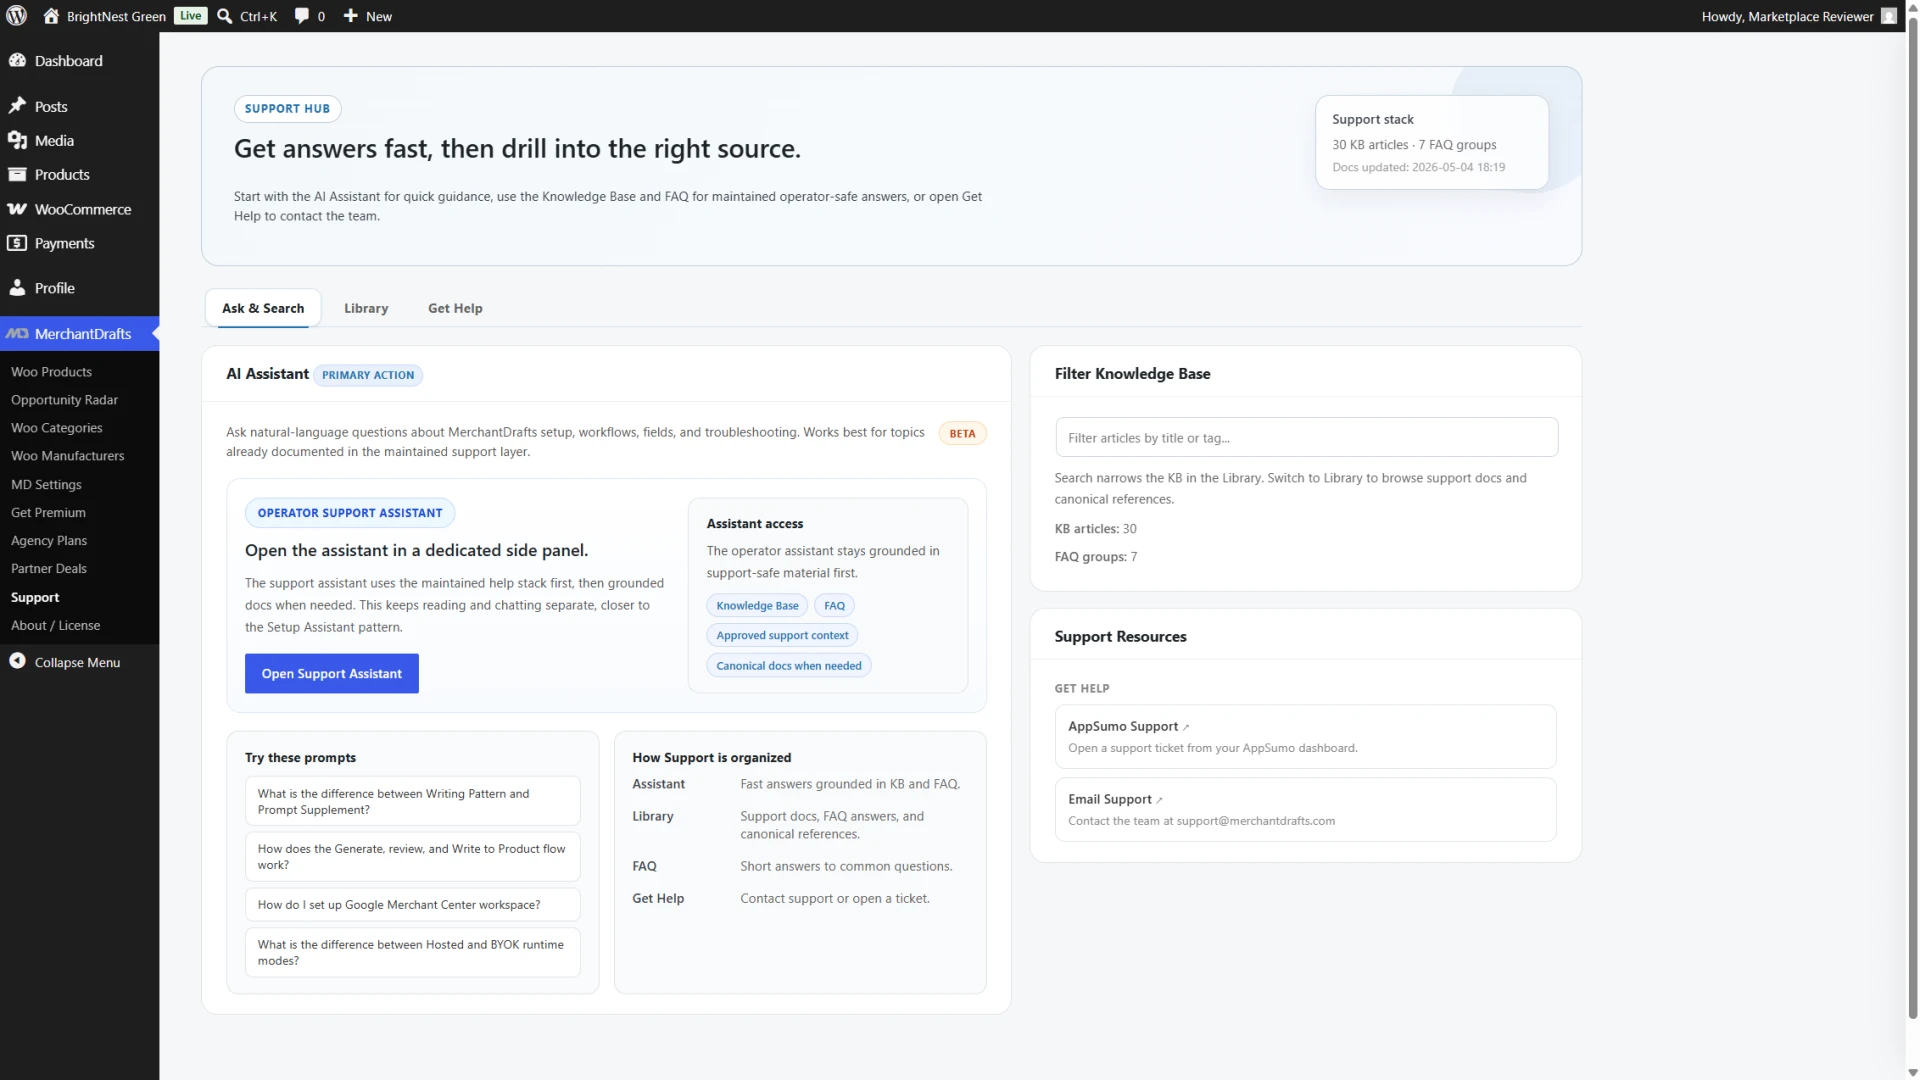Click the Profile person icon
Screen dimensions: 1920x1080
pos(17,287)
